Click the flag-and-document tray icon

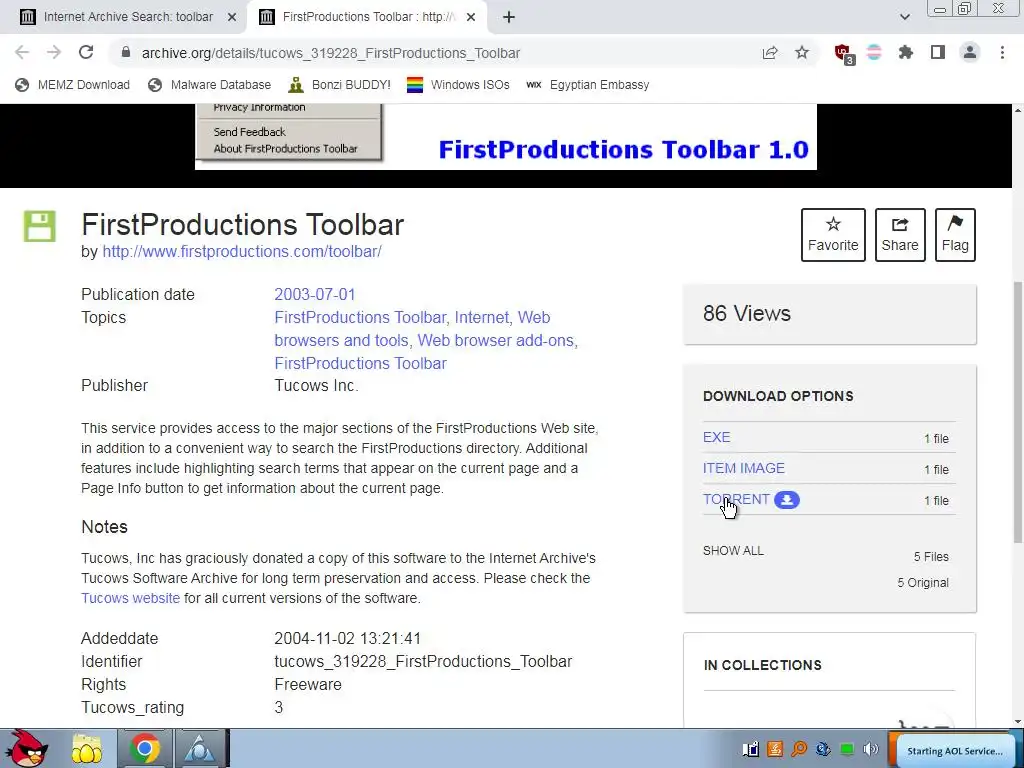coord(751,749)
